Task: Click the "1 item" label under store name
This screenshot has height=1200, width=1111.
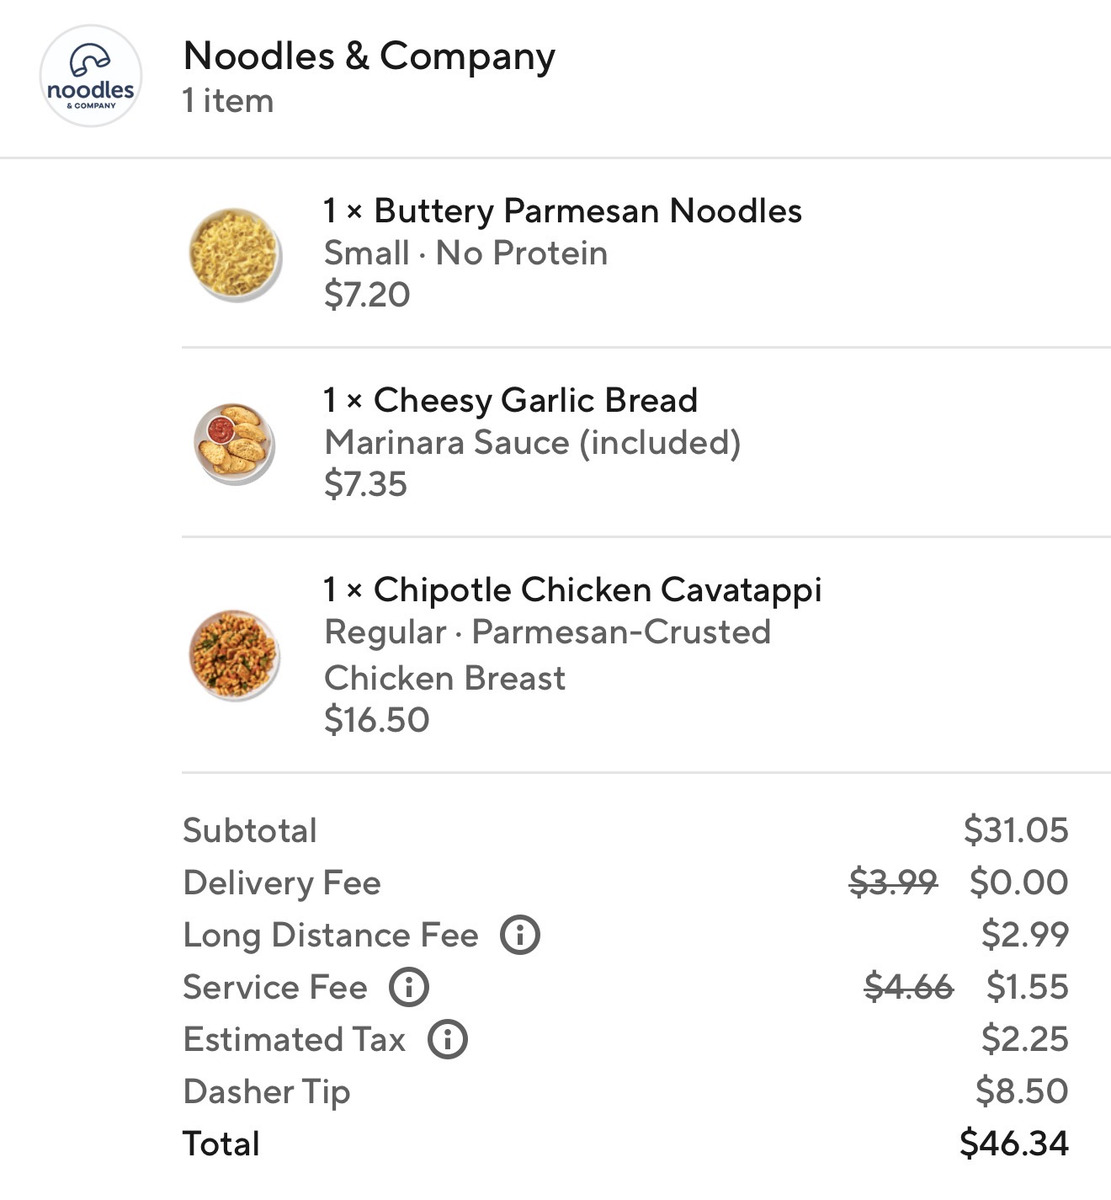Action: [228, 101]
